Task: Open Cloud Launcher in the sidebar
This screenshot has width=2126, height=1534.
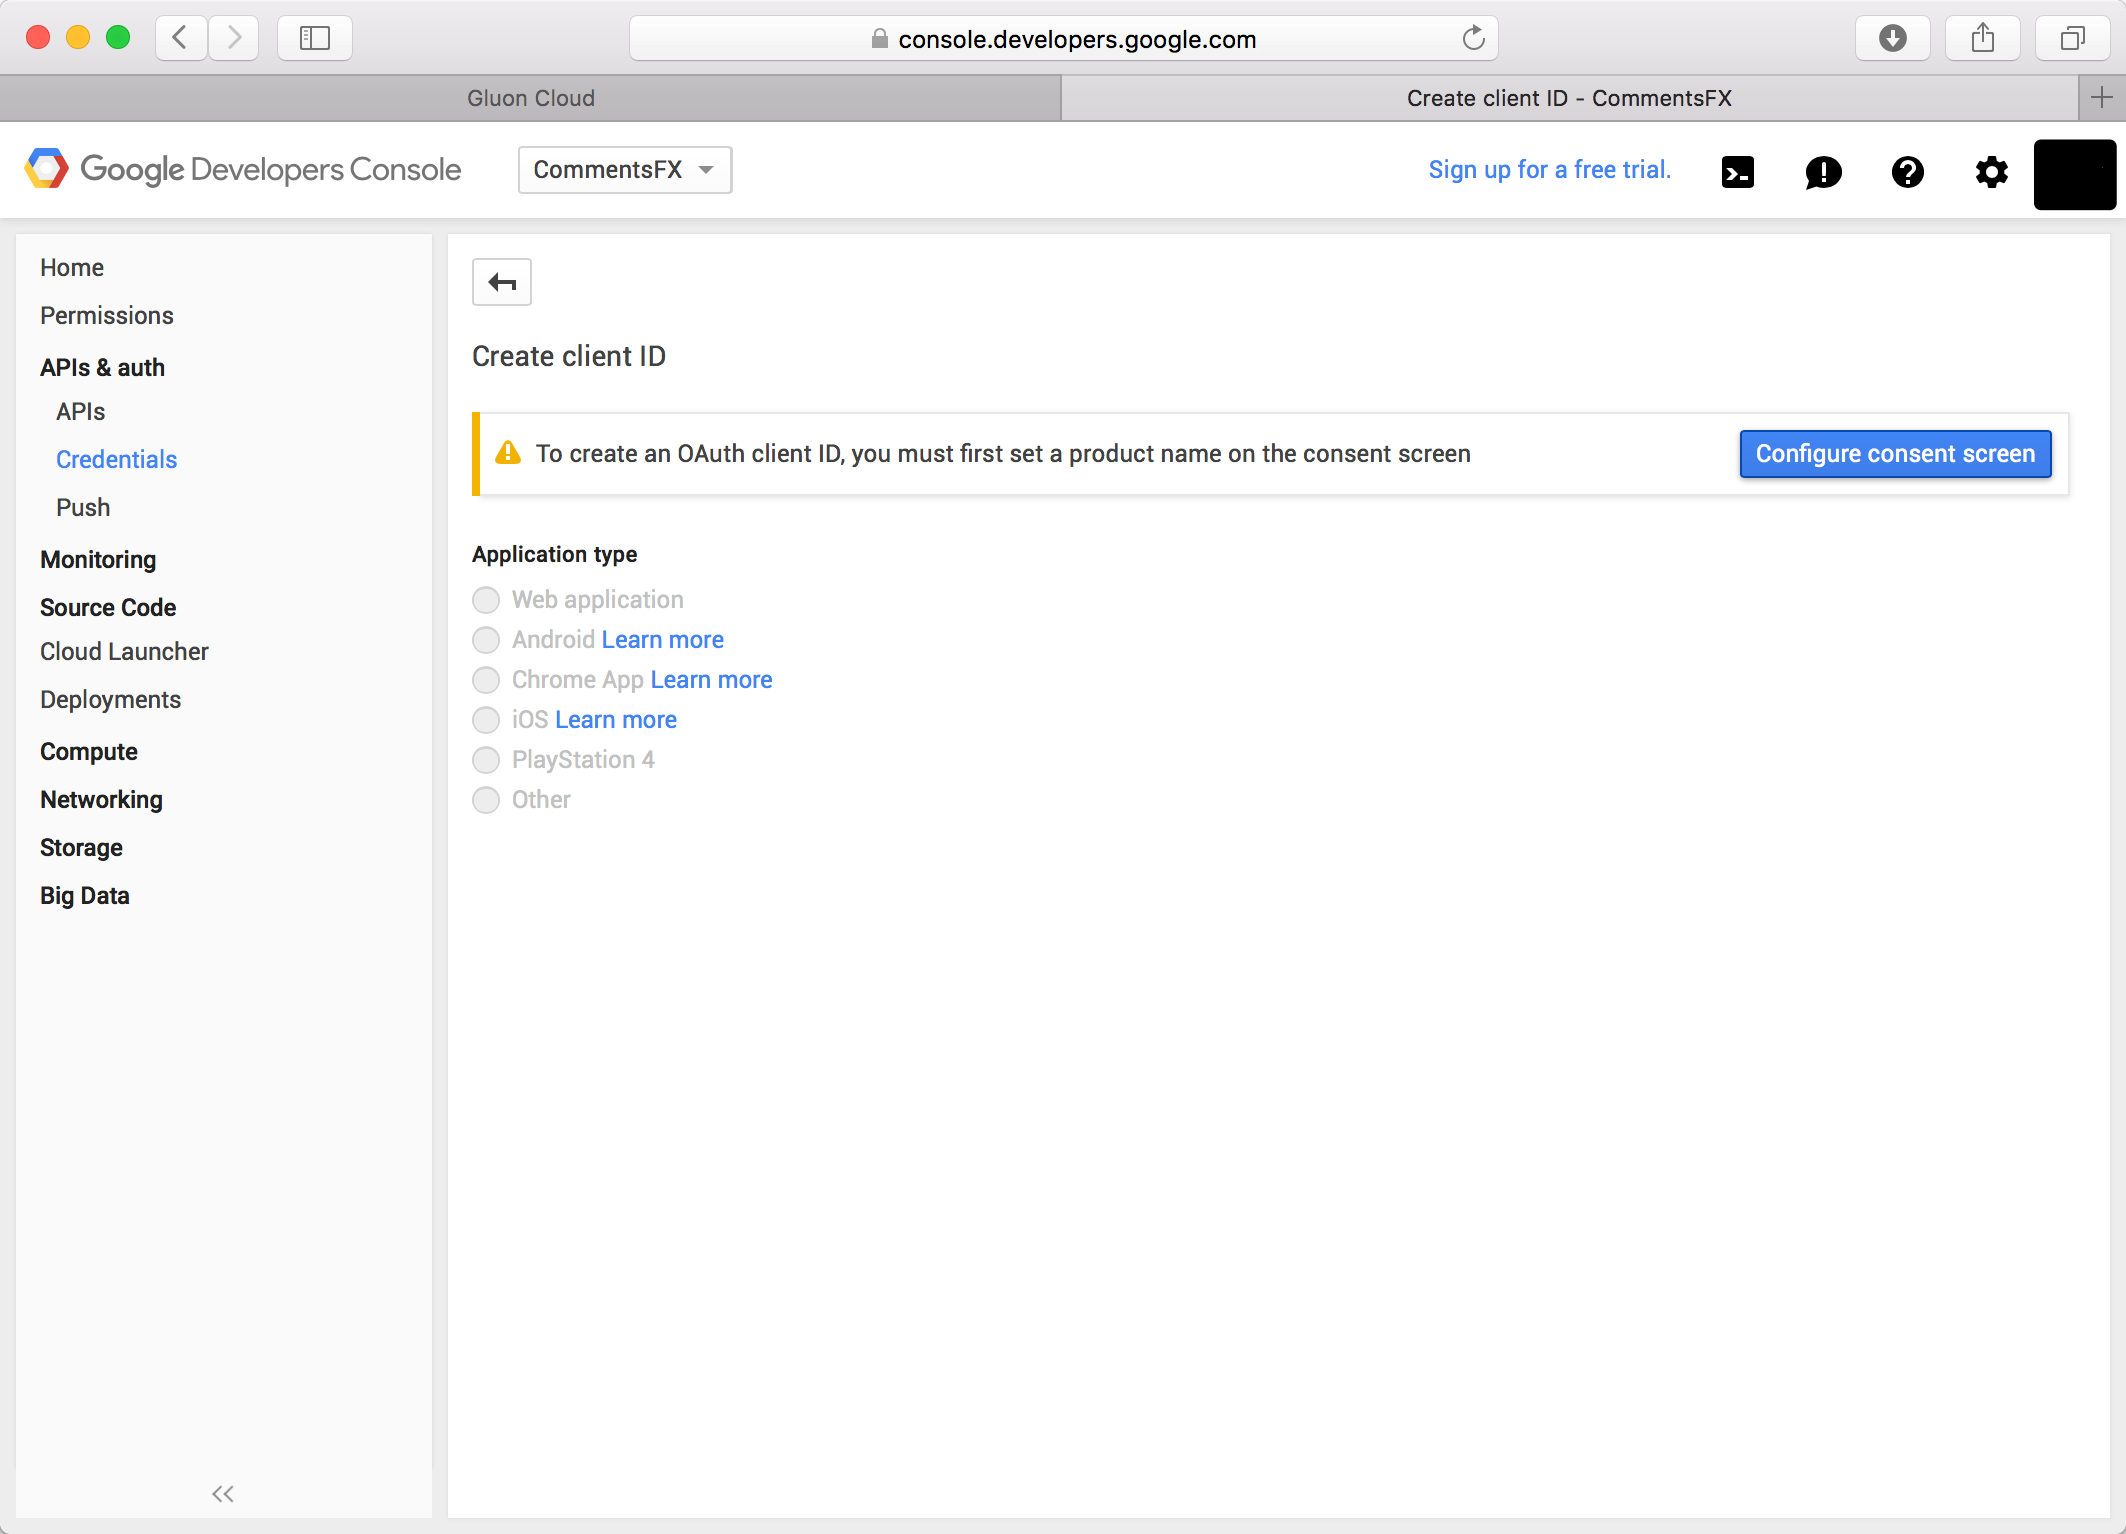Action: coord(124,651)
